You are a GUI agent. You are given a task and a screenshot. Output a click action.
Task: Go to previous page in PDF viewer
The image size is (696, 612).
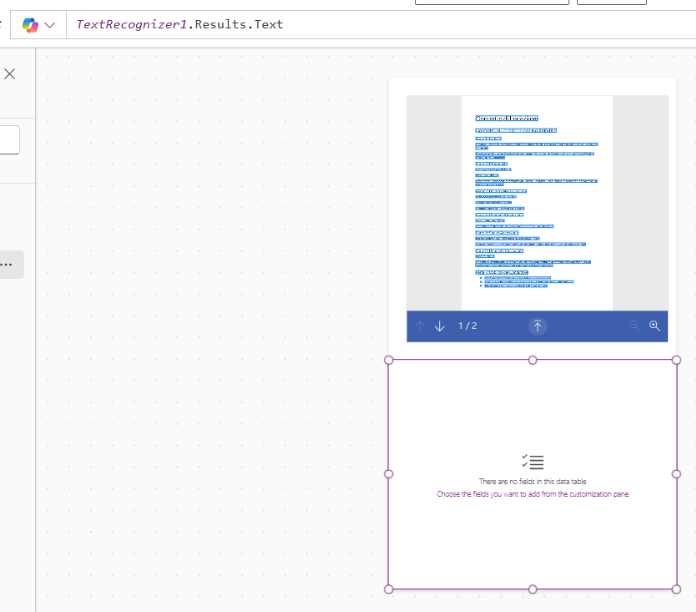coord(420,326)
